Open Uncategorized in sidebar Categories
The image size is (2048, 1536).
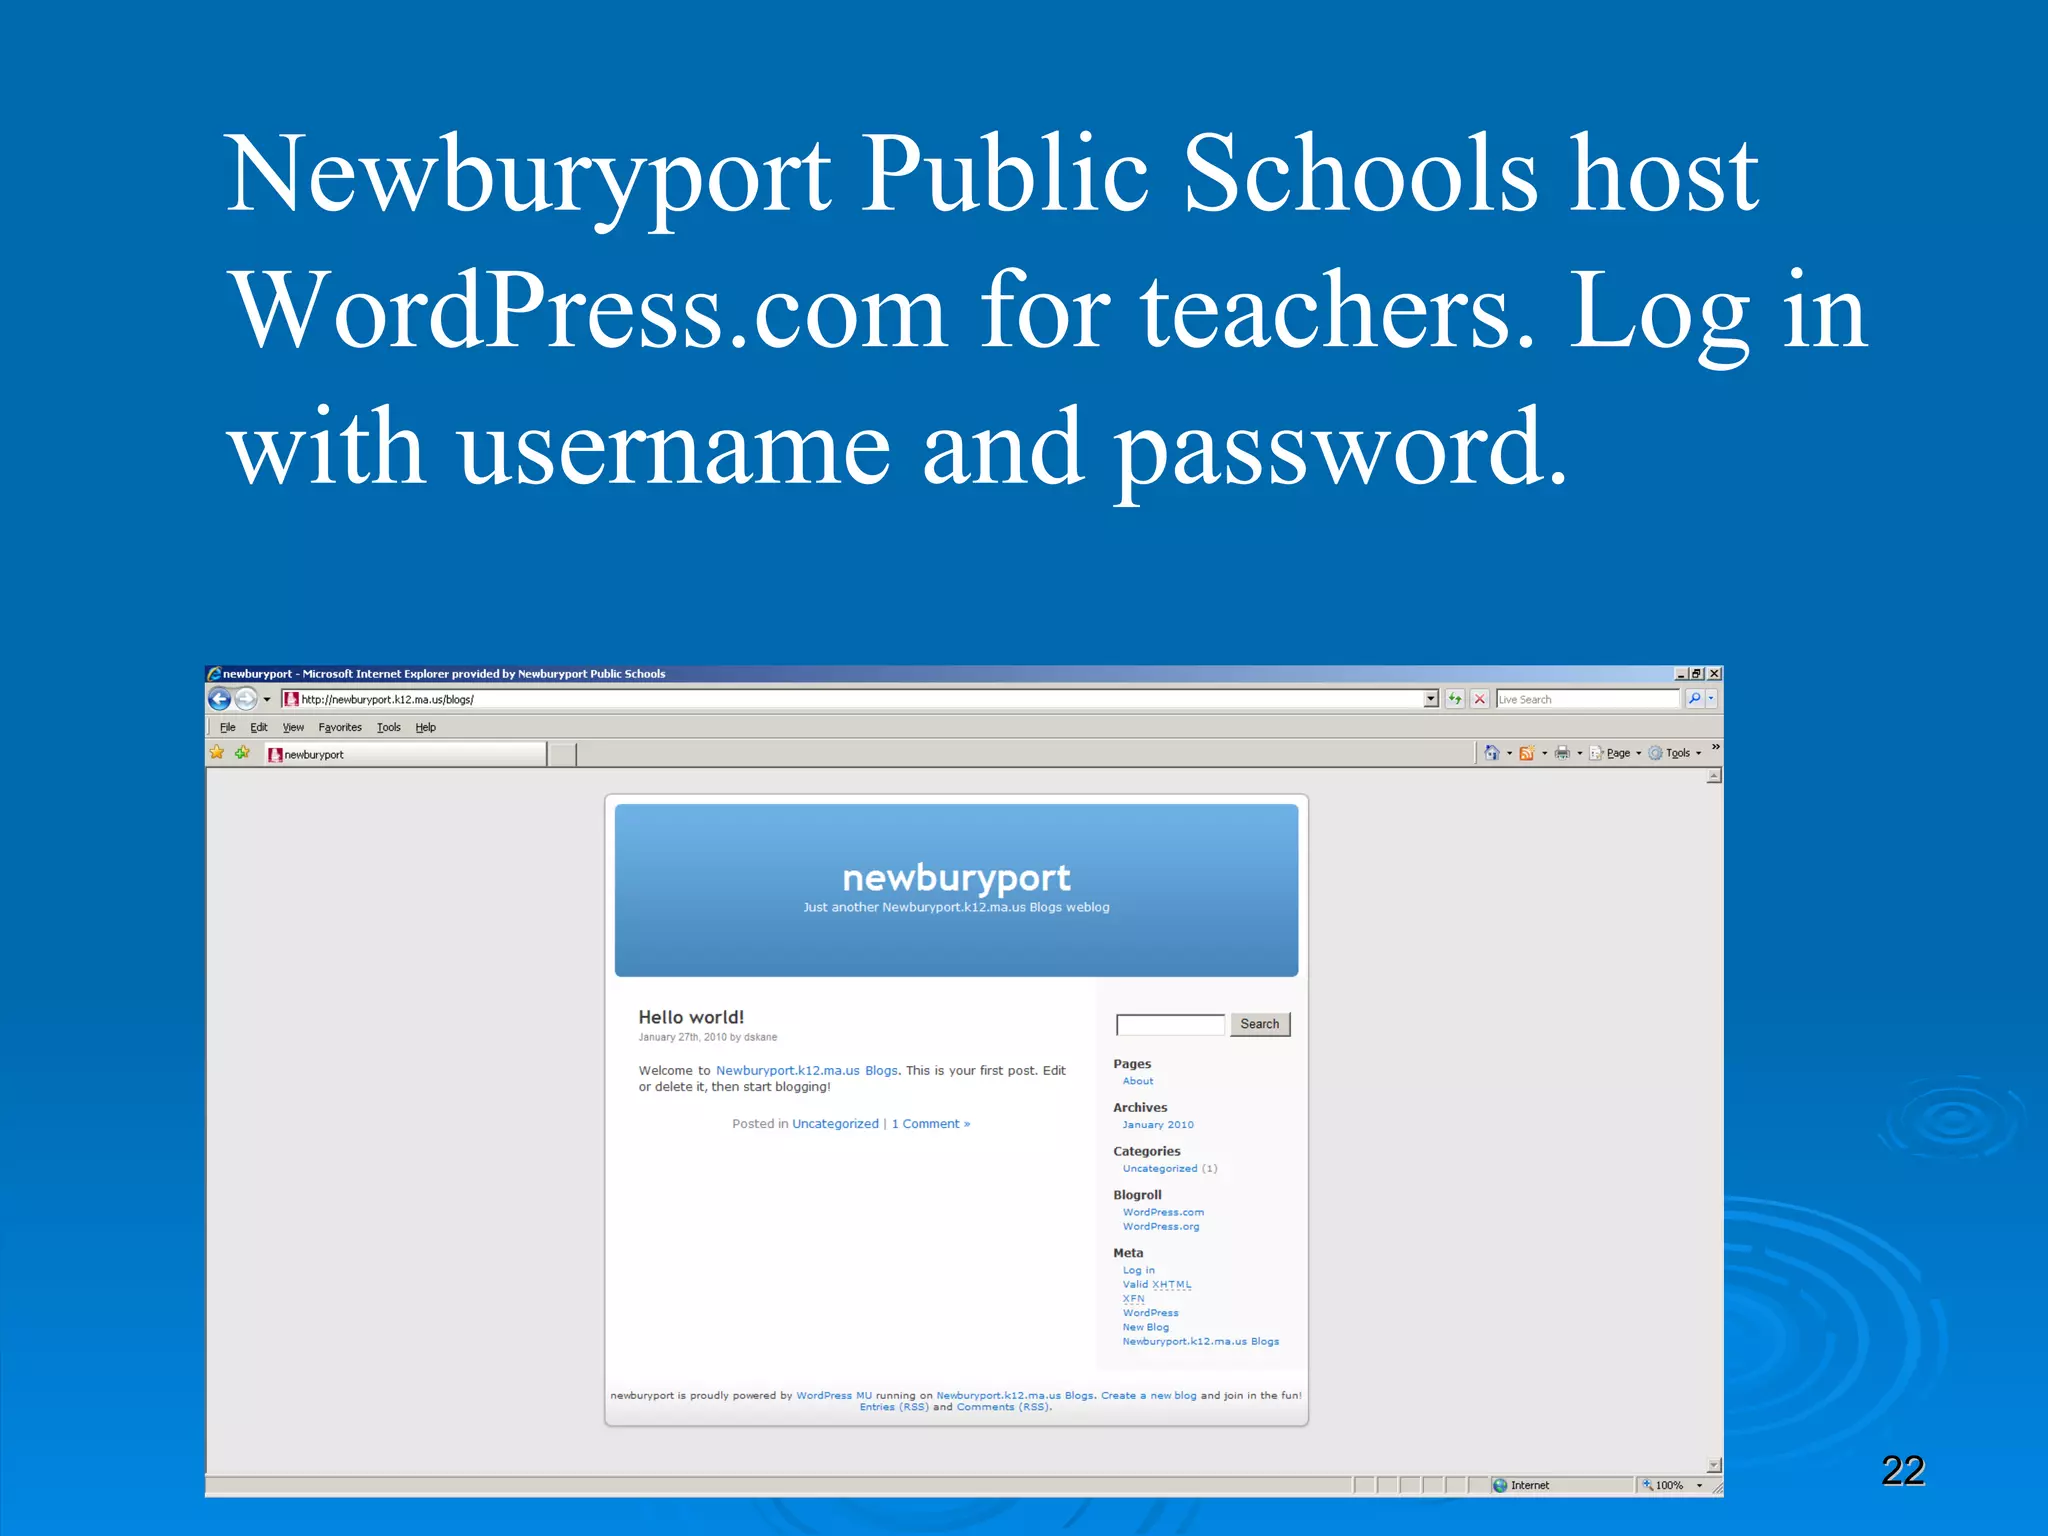point(1160,1169)
